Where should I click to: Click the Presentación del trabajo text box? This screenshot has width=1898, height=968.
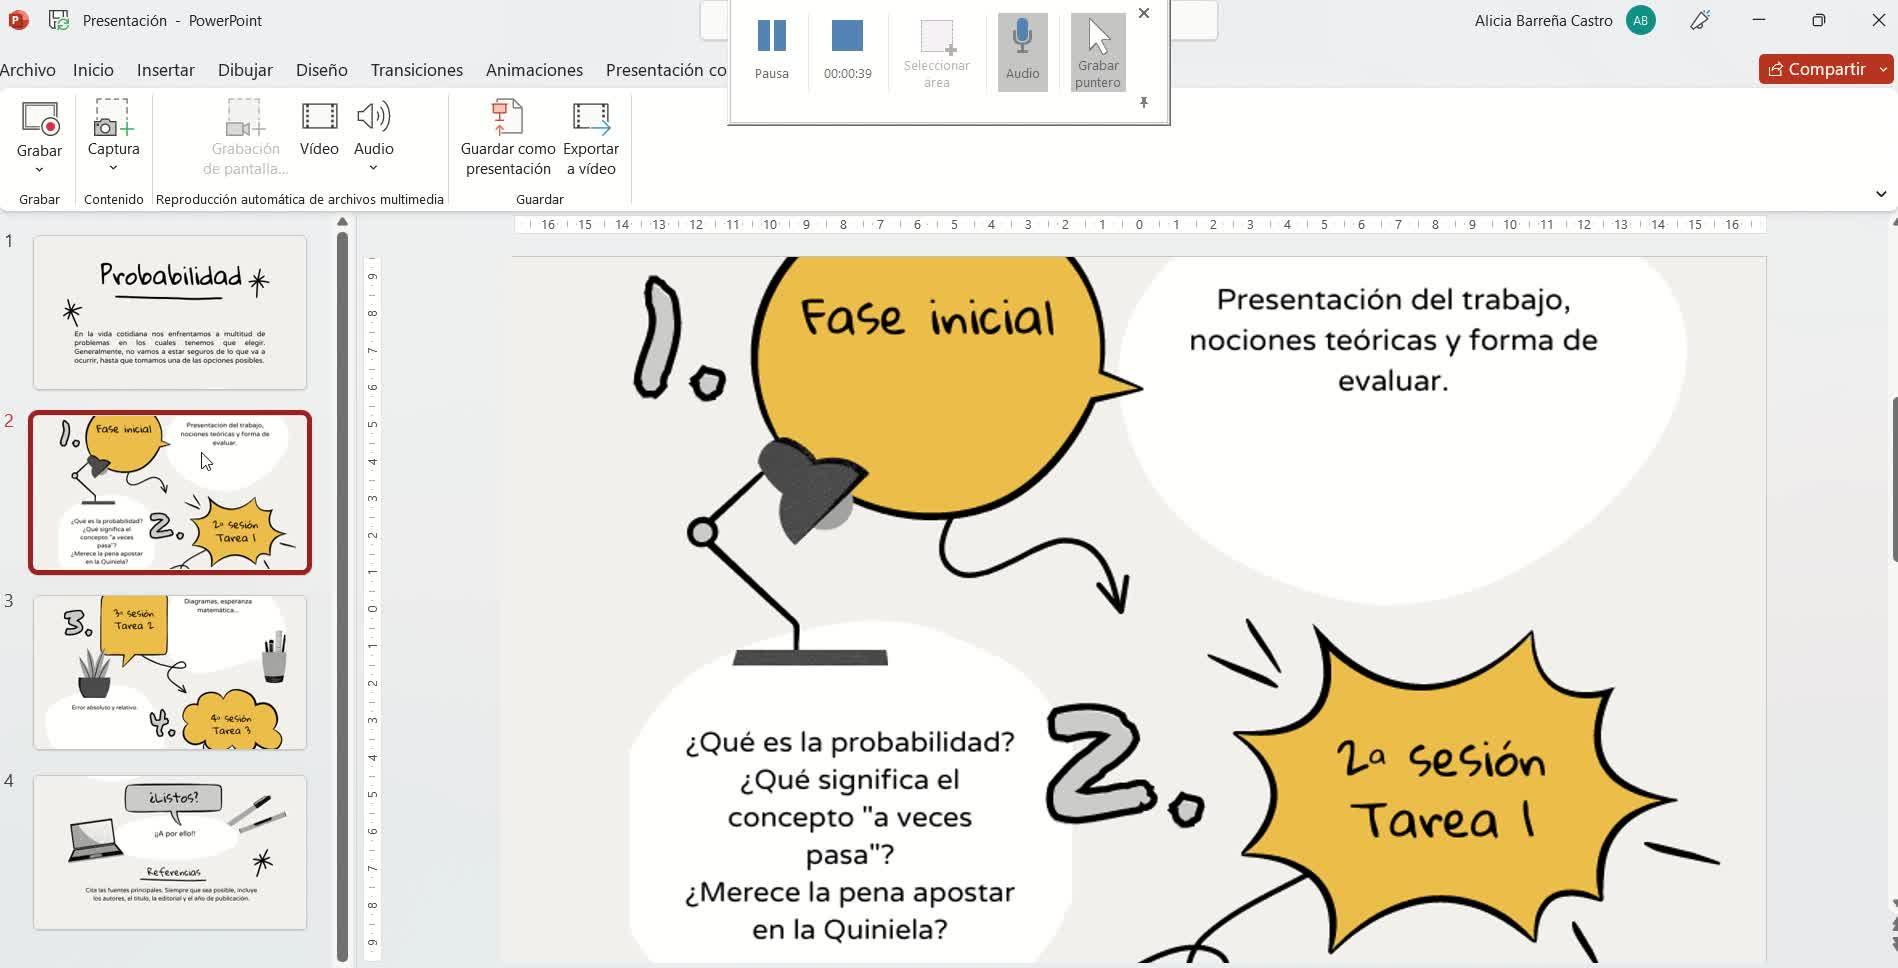(x=1393, y=340)
